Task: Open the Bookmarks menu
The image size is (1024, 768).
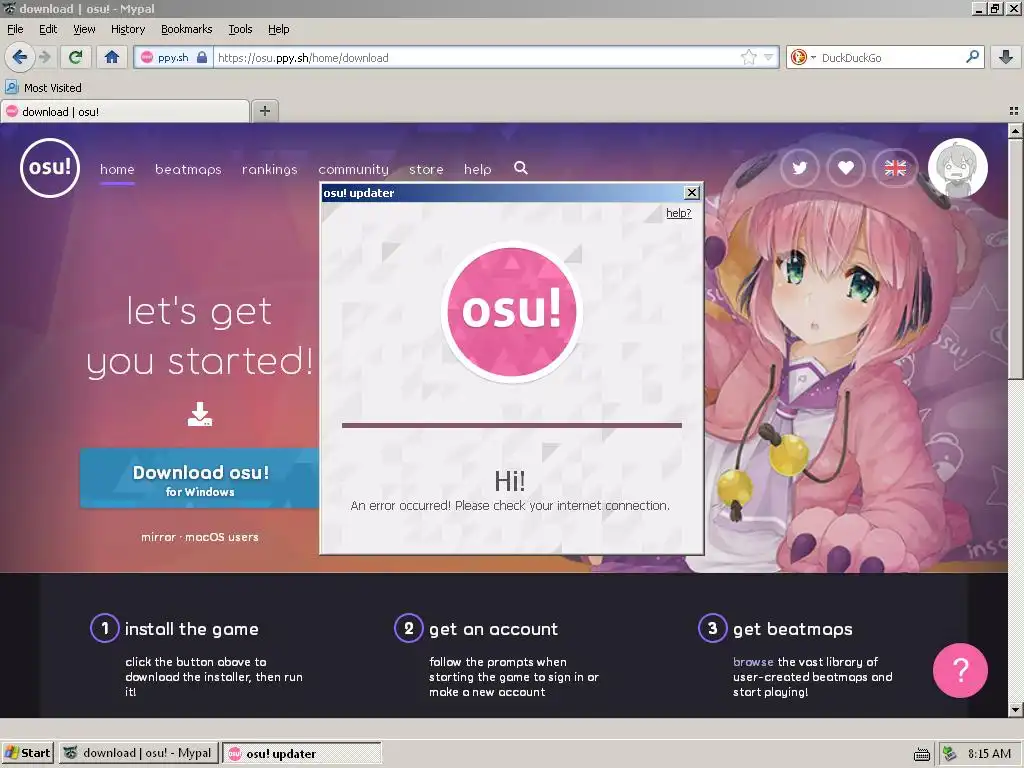Action: click(x=186, y=29)
